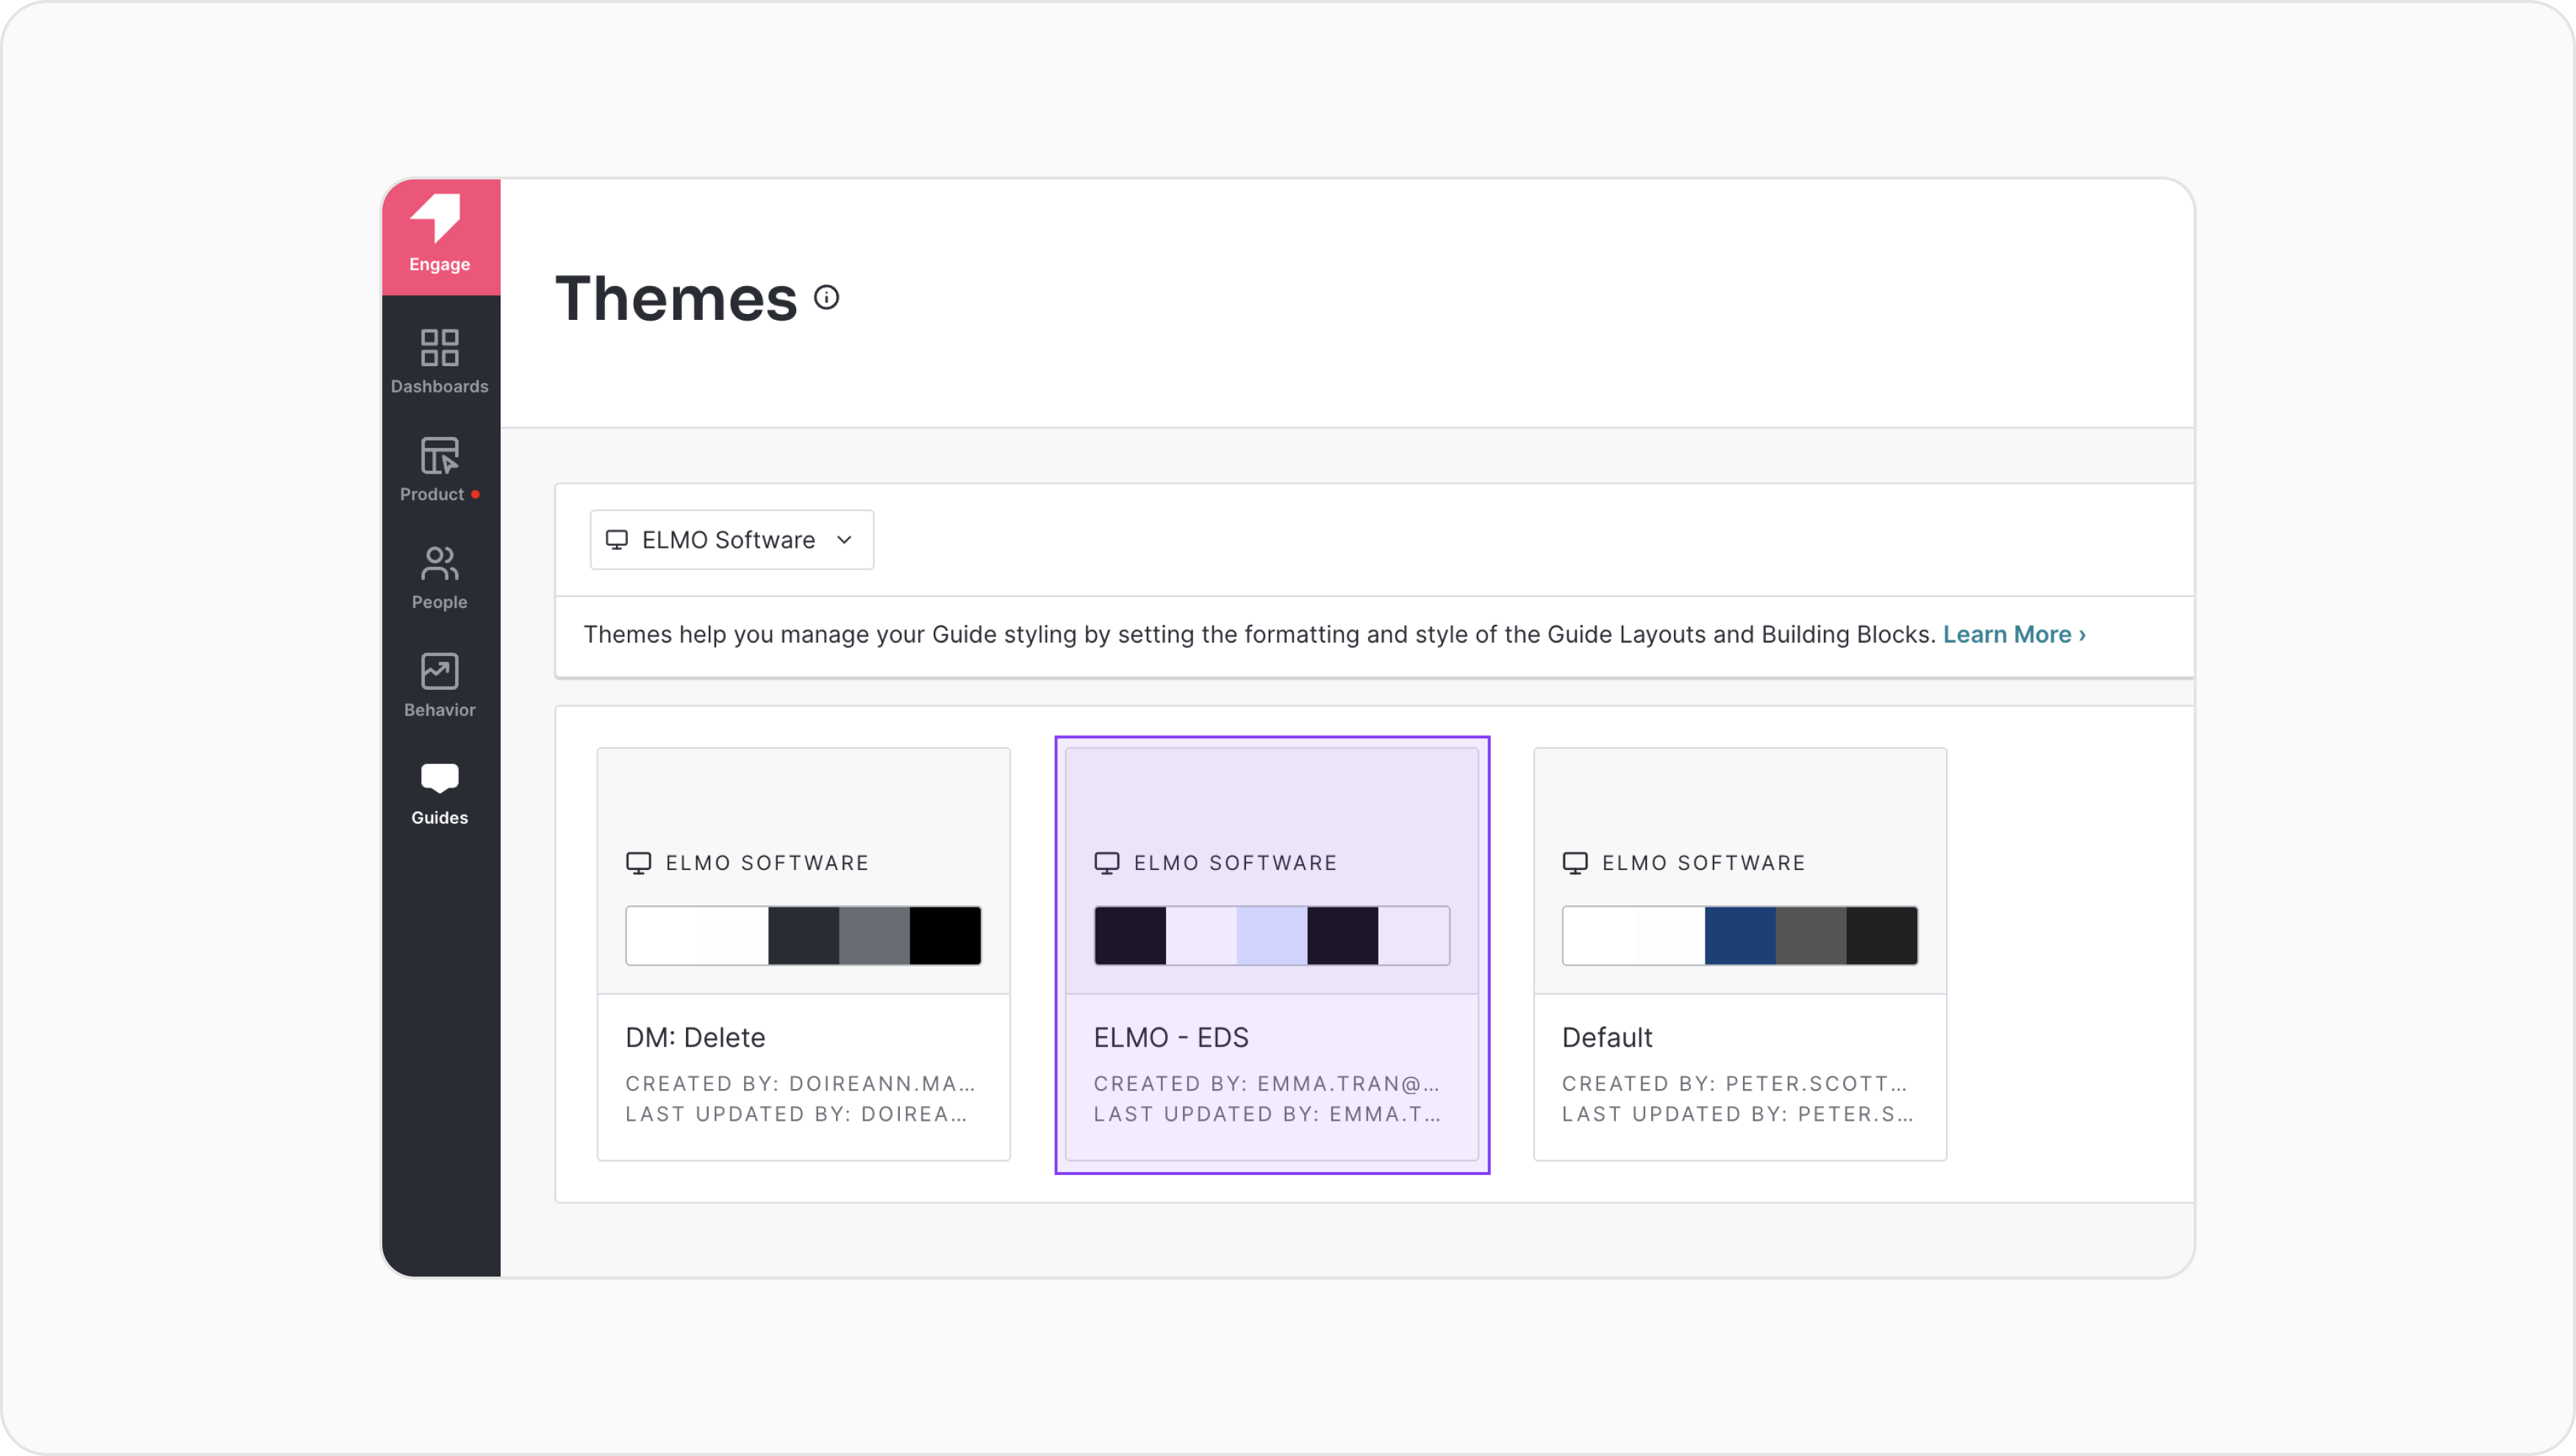The height and width of the screenshot is (1456, 2576).
Task: Click 'LAST UPDATED BY: DOIREA...' text
Action: pos(796,1113)
